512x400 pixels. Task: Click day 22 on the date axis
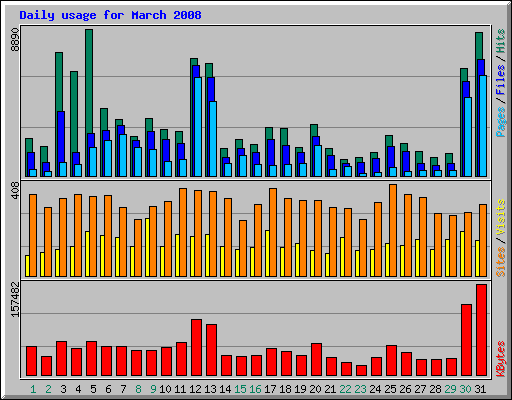pos(345,389)
